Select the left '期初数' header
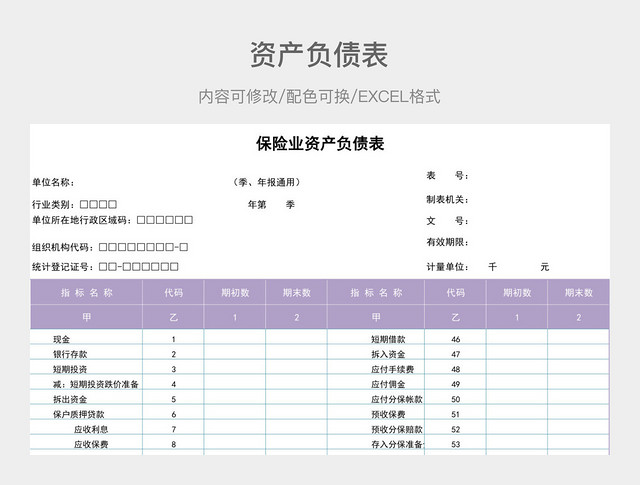This screenshot has height=485, width=640. coord(235,292)
